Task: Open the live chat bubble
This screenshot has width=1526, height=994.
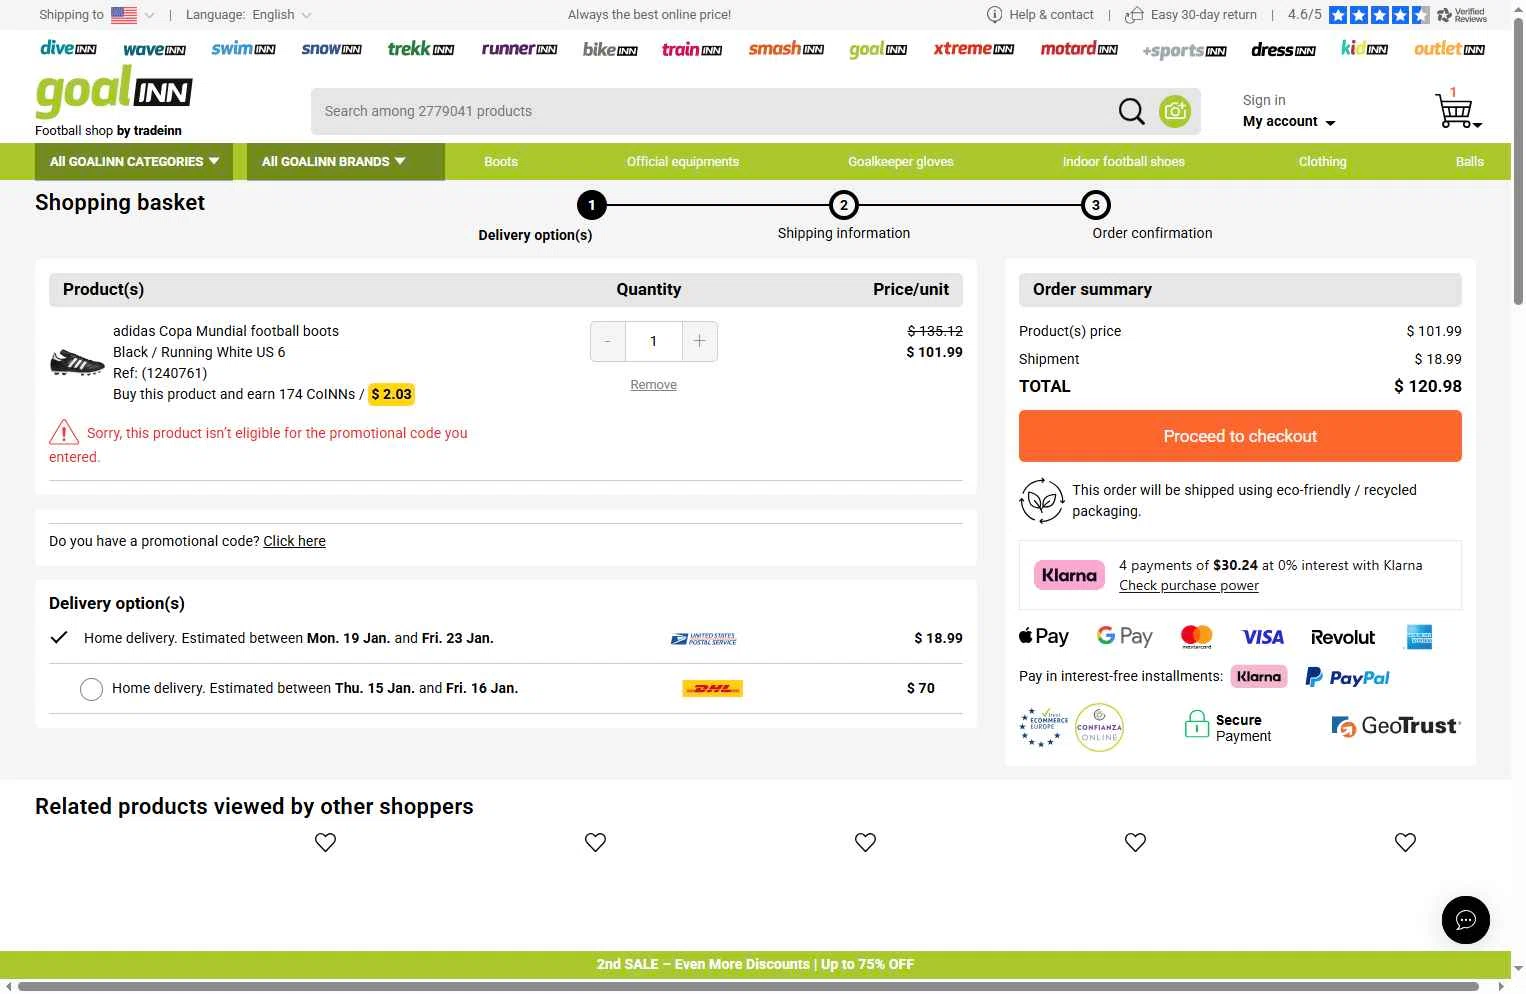Action: tap(1466, 920)
